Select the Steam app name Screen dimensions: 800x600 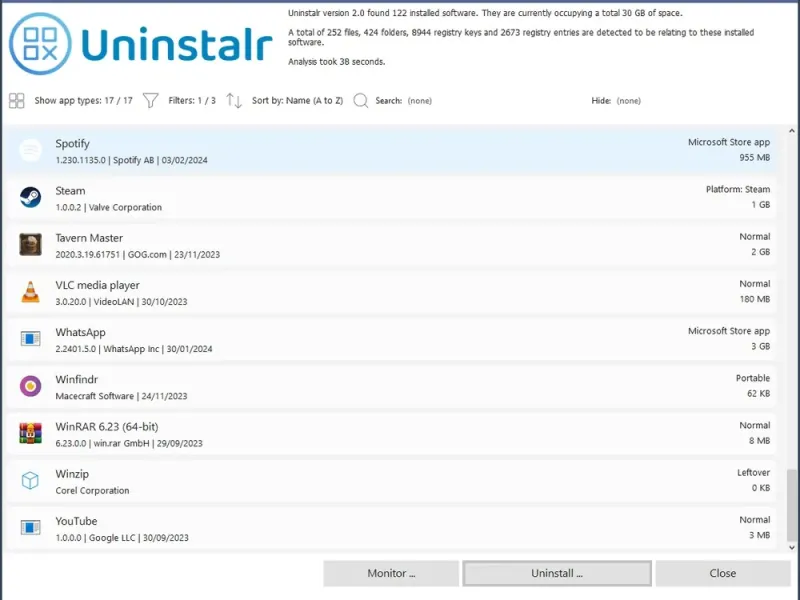point(70,191)
